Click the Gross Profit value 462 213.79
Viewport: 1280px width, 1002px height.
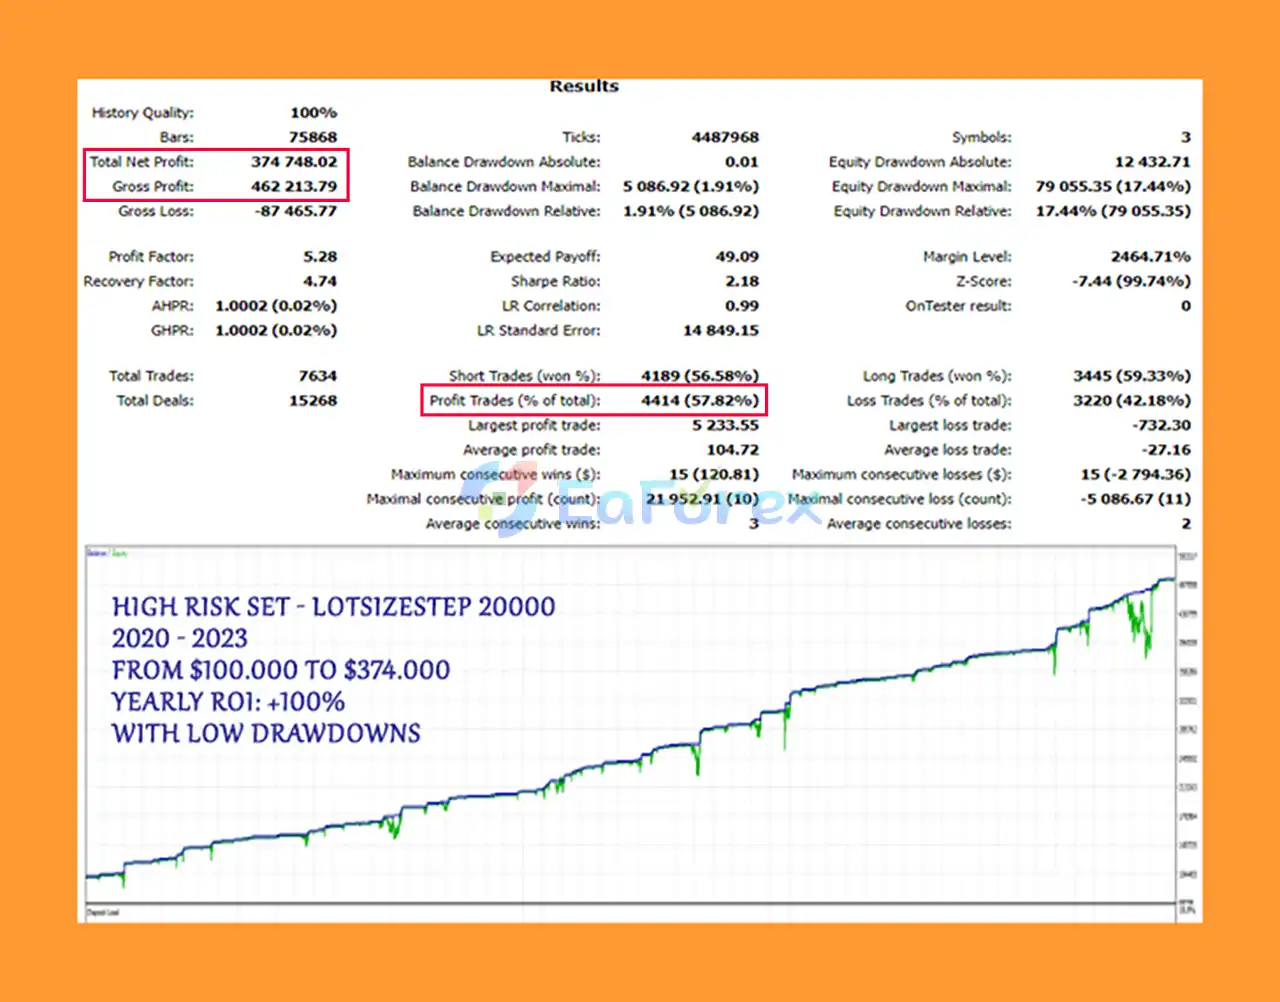[x=293, y=187]
